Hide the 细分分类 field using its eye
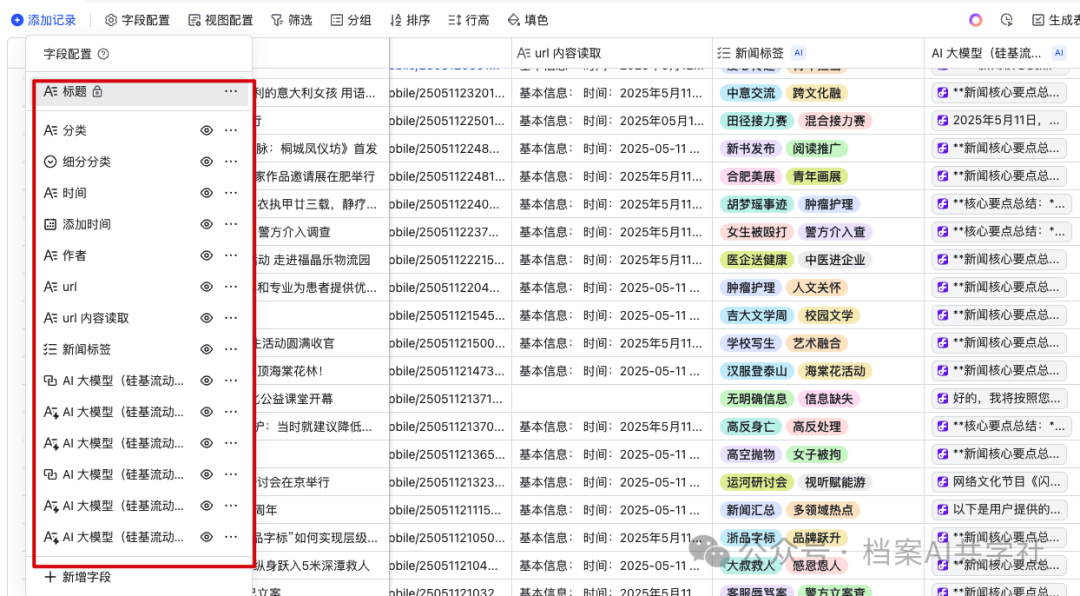The height and width of the screenshot is (596, 1080). [206, 161]
